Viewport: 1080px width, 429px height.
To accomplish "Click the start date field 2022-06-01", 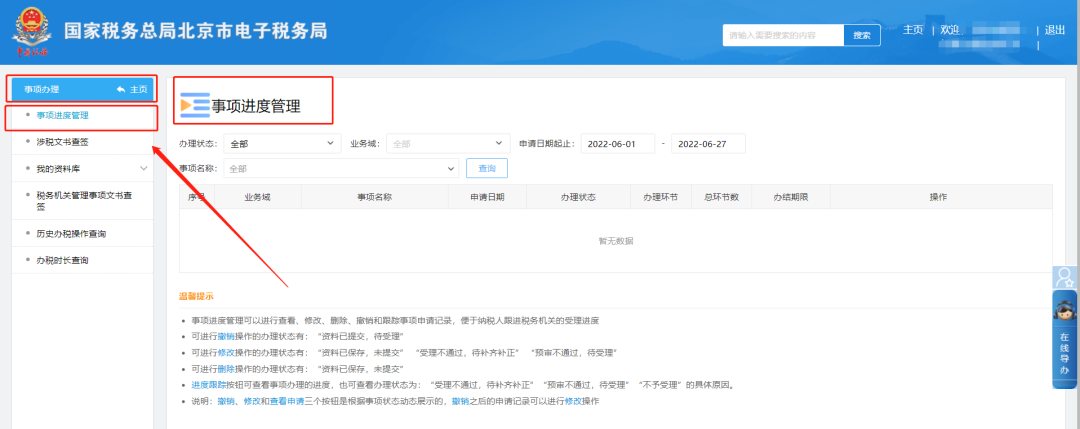I will pos(617,144).
